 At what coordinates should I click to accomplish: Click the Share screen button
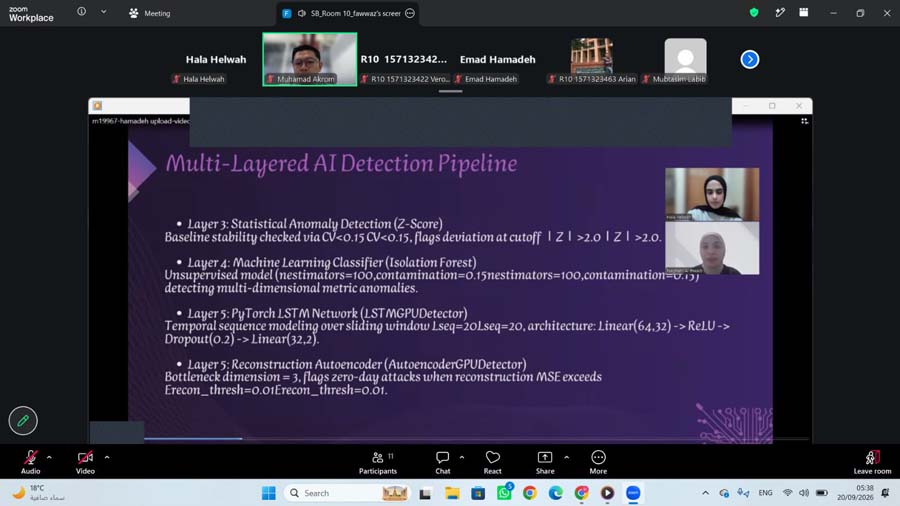click(545, 462)
